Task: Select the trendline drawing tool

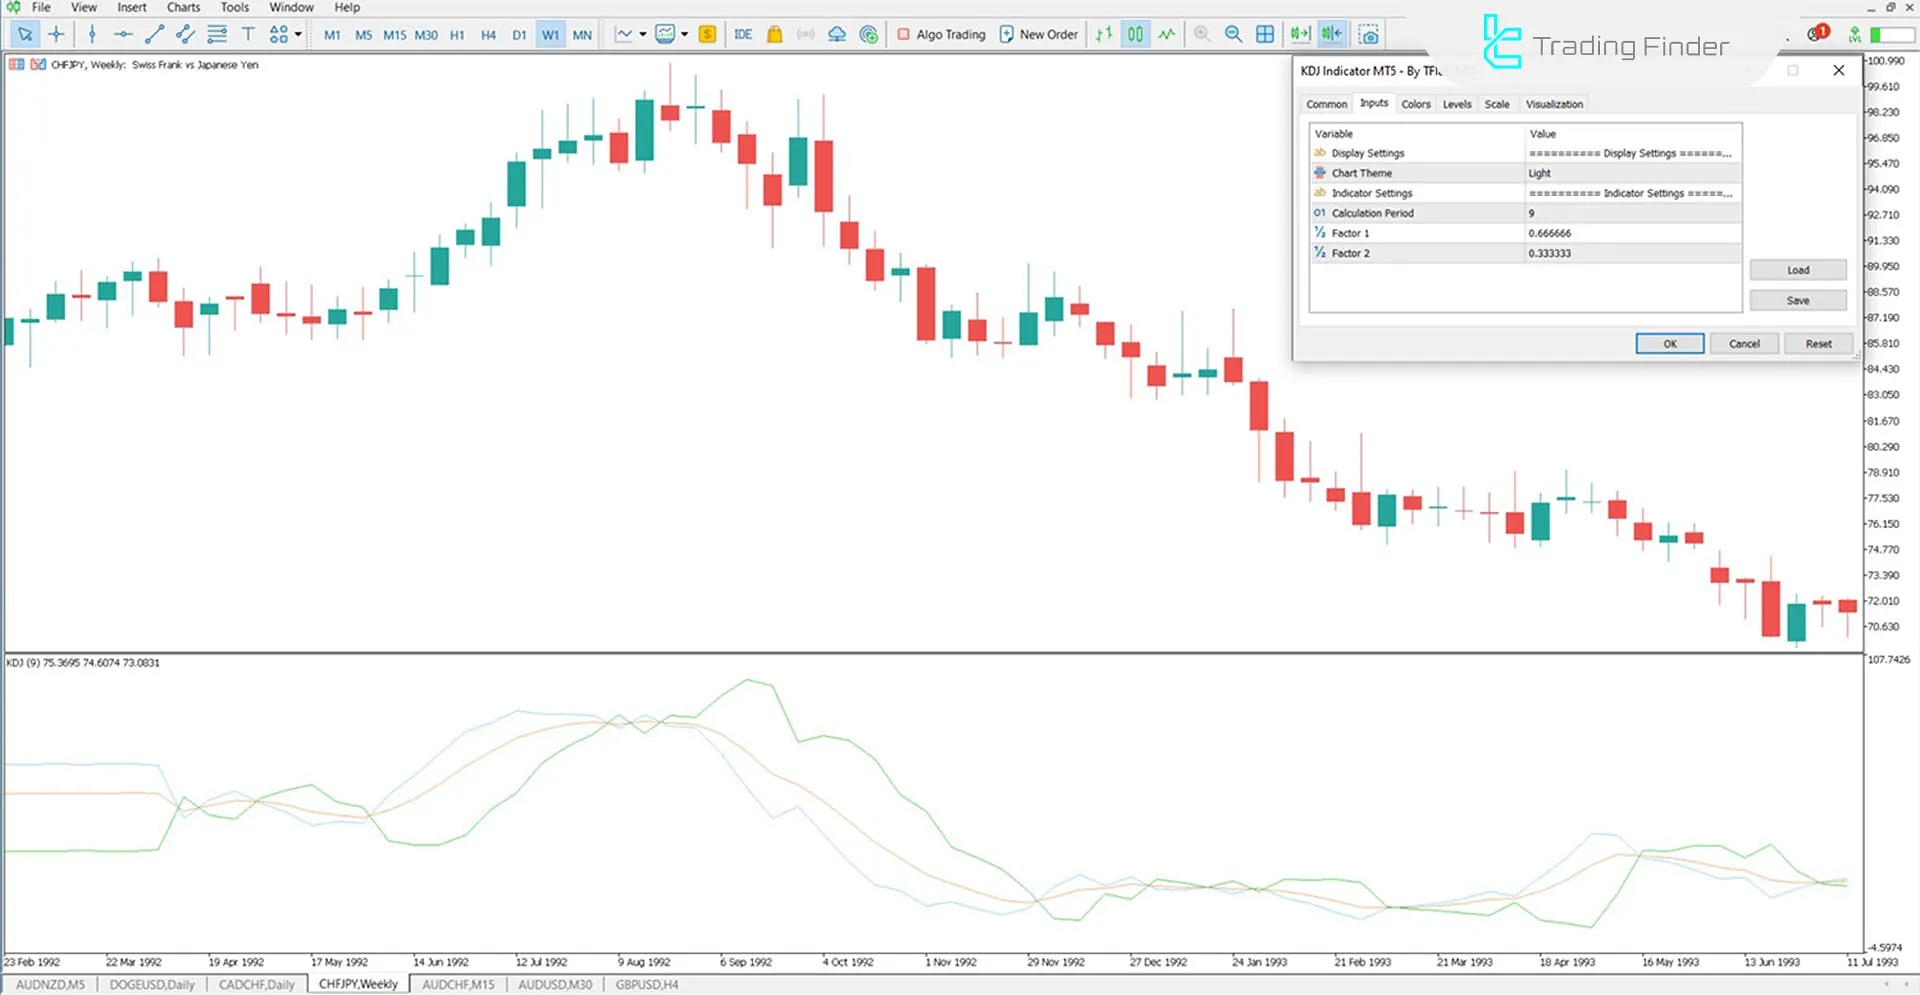Action: coord(154,34)
